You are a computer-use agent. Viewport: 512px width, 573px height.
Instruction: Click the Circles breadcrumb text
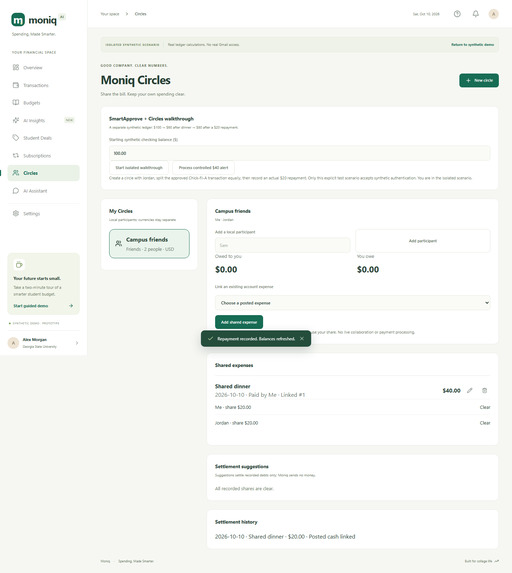(x=140, y=14)
